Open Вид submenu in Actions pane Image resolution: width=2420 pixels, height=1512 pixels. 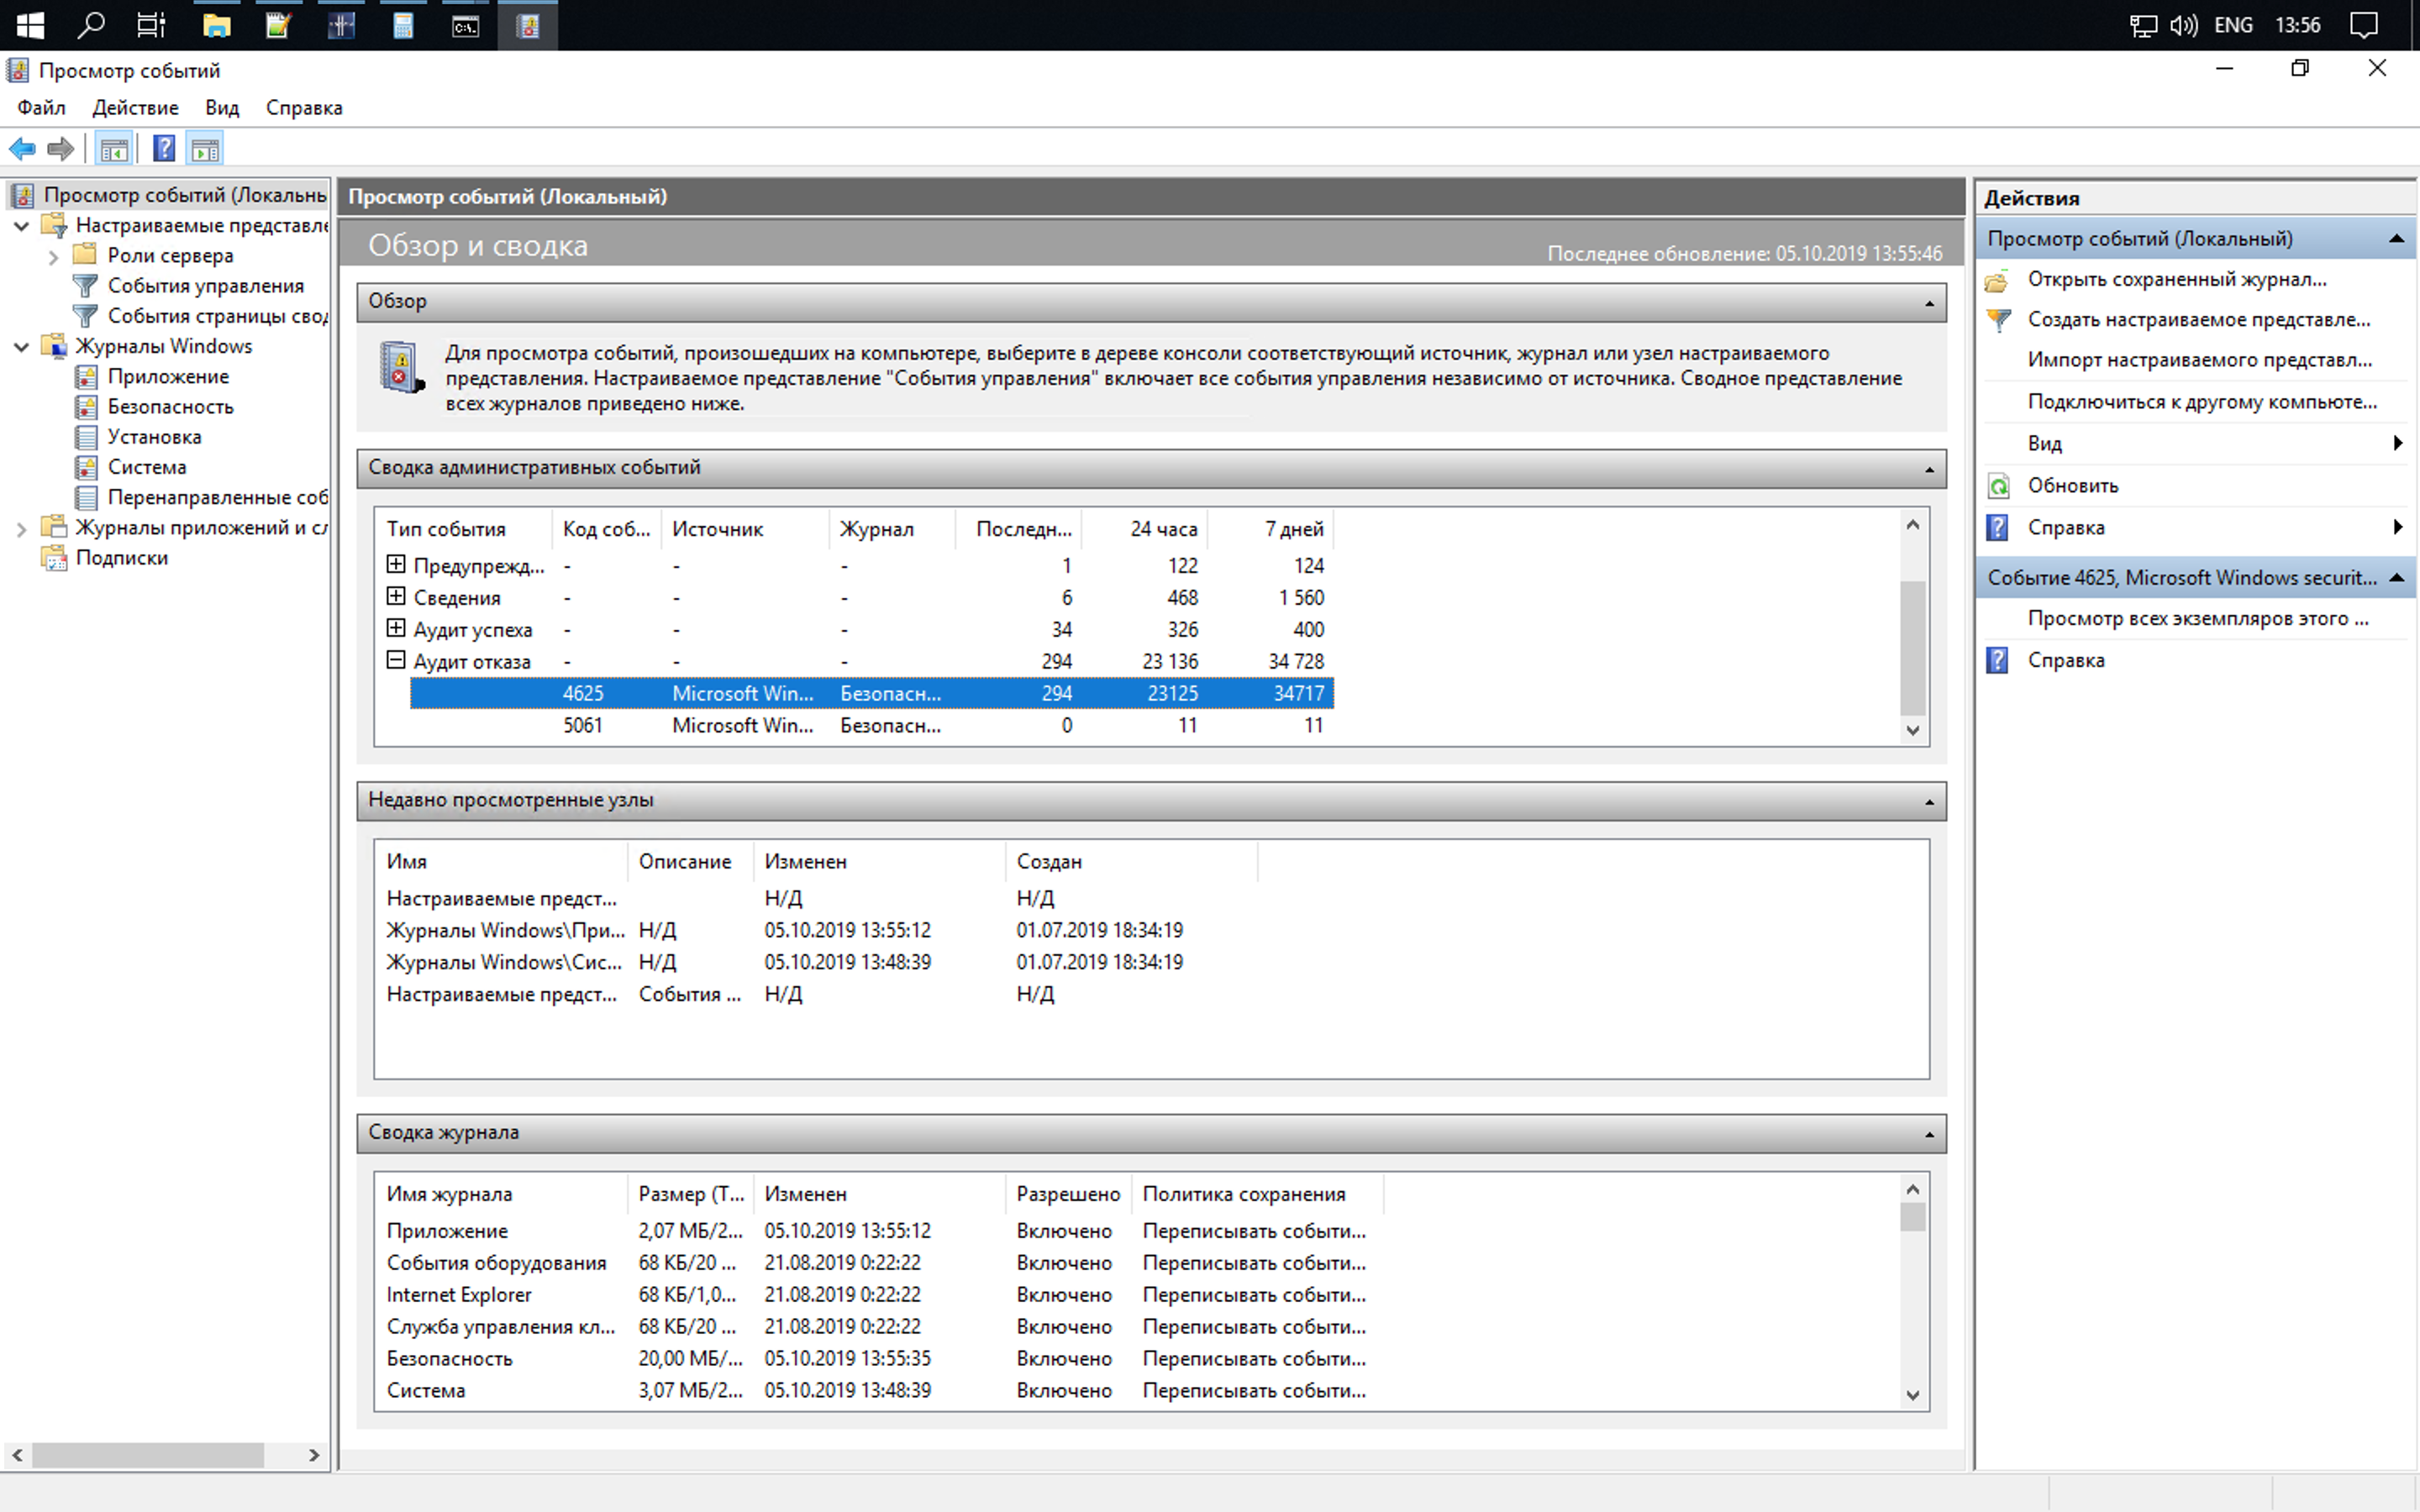pos(2195,444)
